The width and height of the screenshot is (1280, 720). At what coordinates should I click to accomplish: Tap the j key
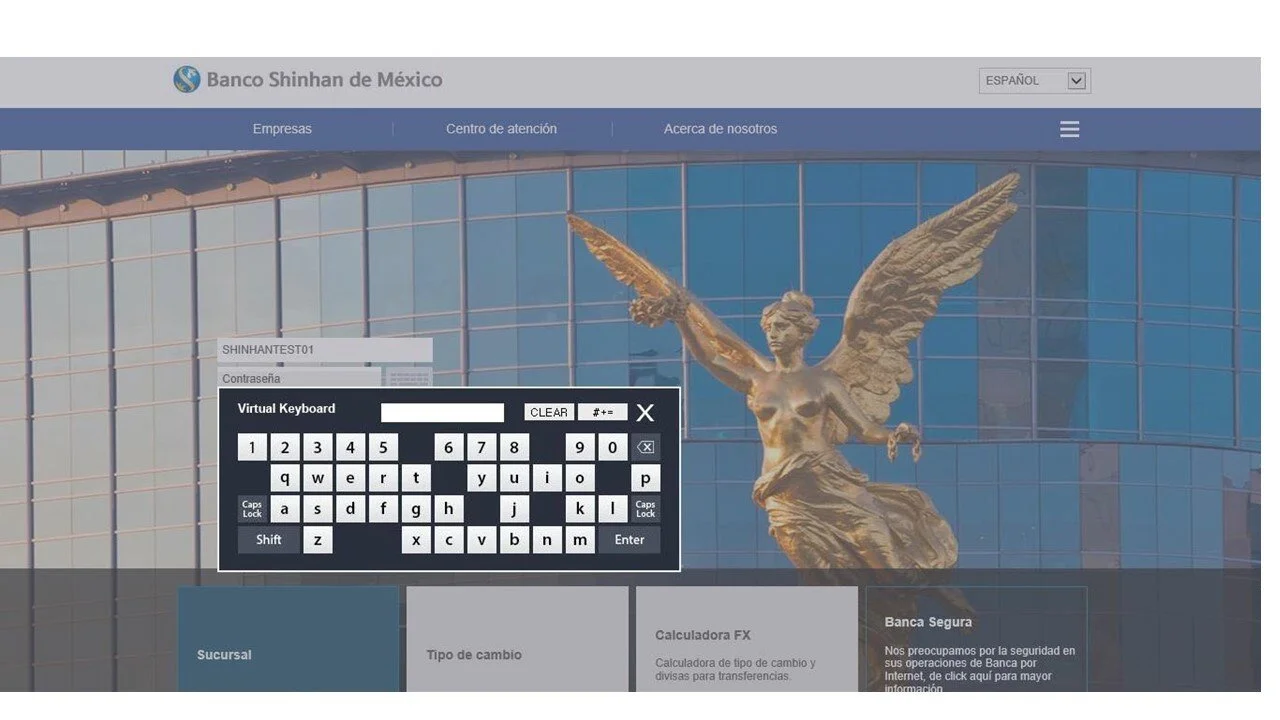[514, 509]
